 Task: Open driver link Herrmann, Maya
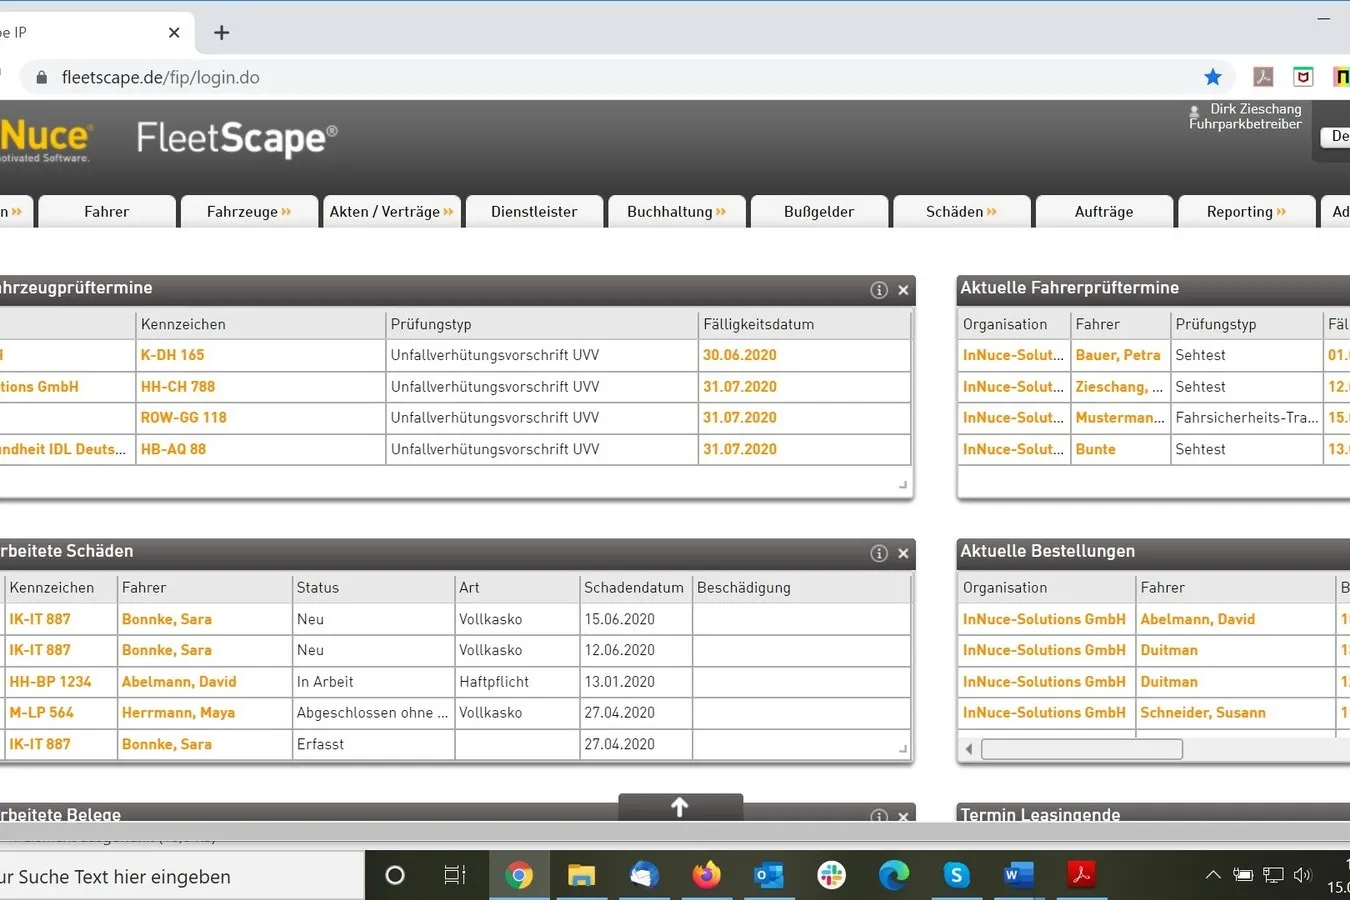tap(178, 713)
